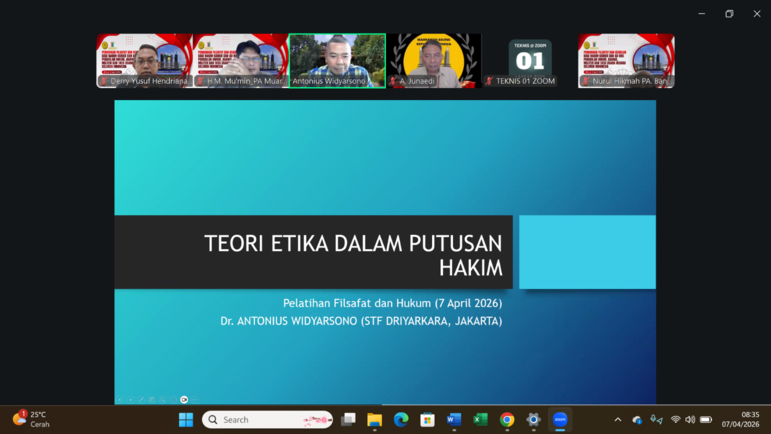771x434 pixels.
Task: Open Word from the taskbar
Action: pos(454,420)
